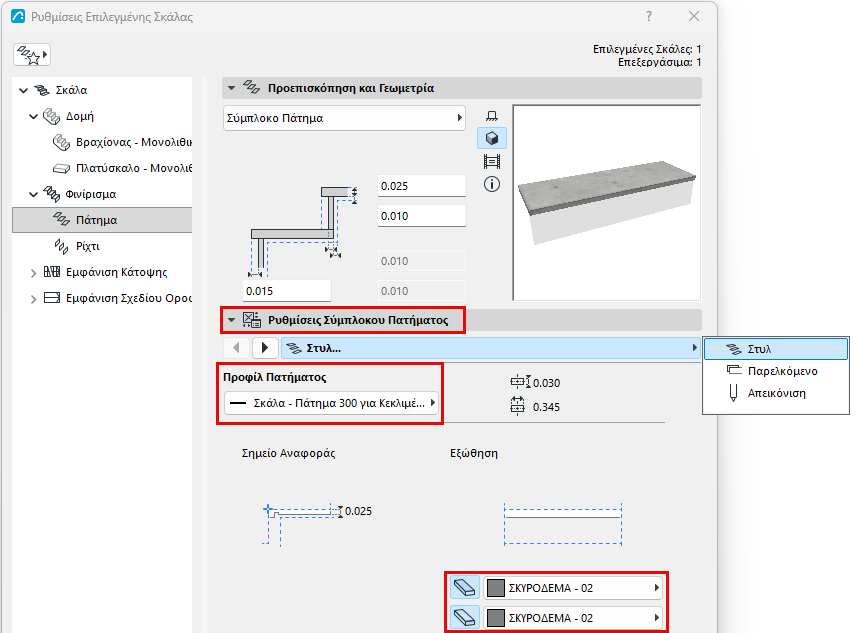The image size is (858, 633).
Task: Open the favorites star icon menu
Action: click(32, 55)
